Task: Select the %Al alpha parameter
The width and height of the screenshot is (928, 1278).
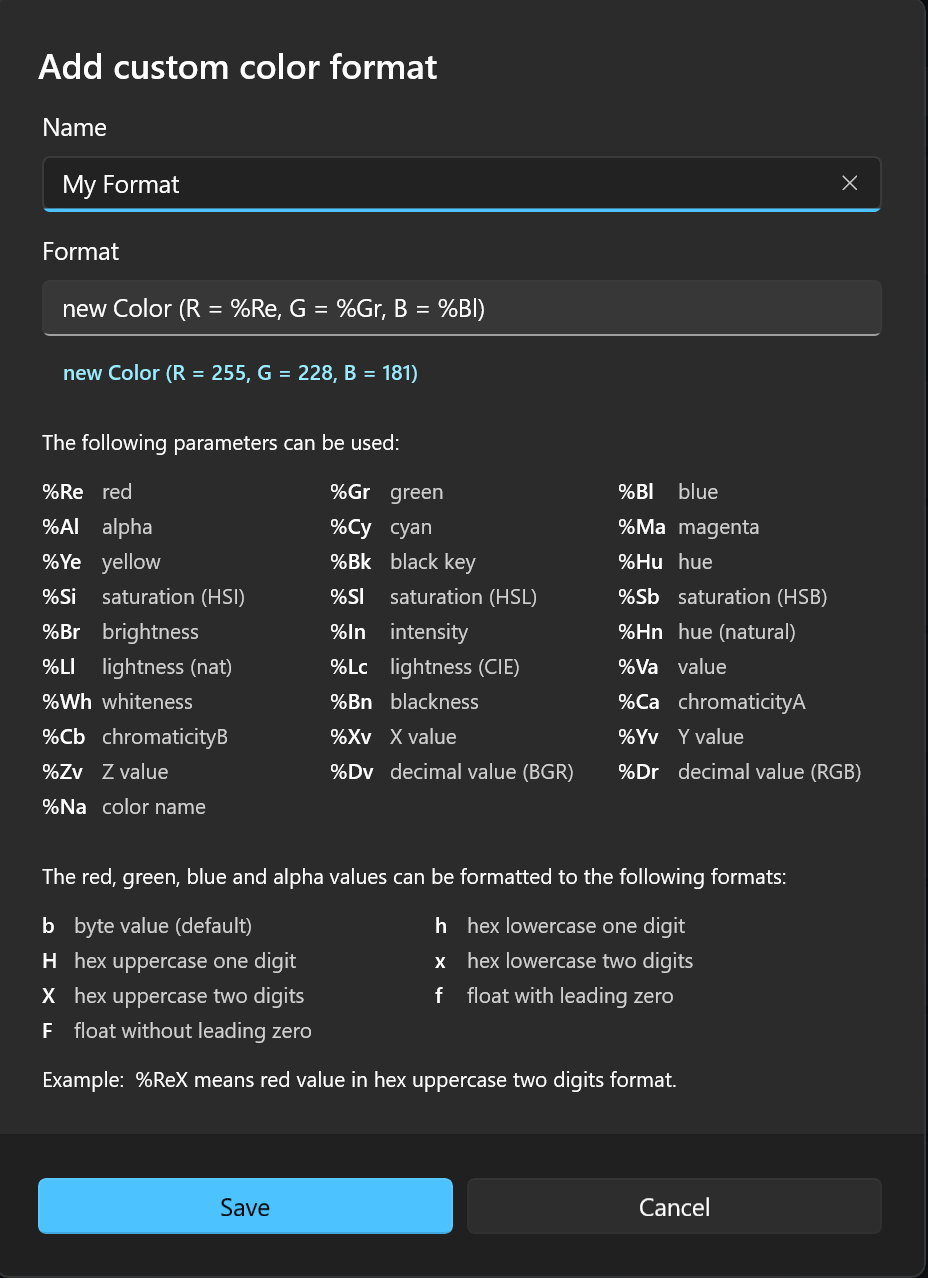Action: tap(60, 526)
